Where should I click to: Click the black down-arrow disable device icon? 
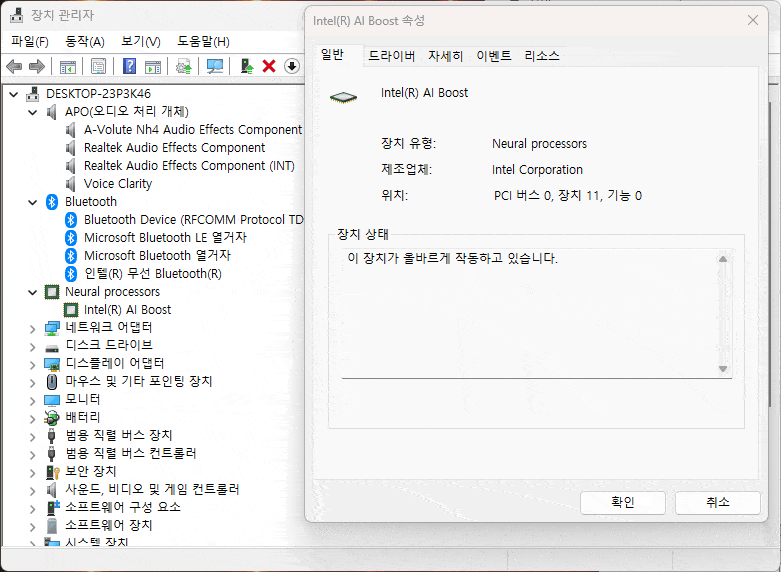point(291,66)
